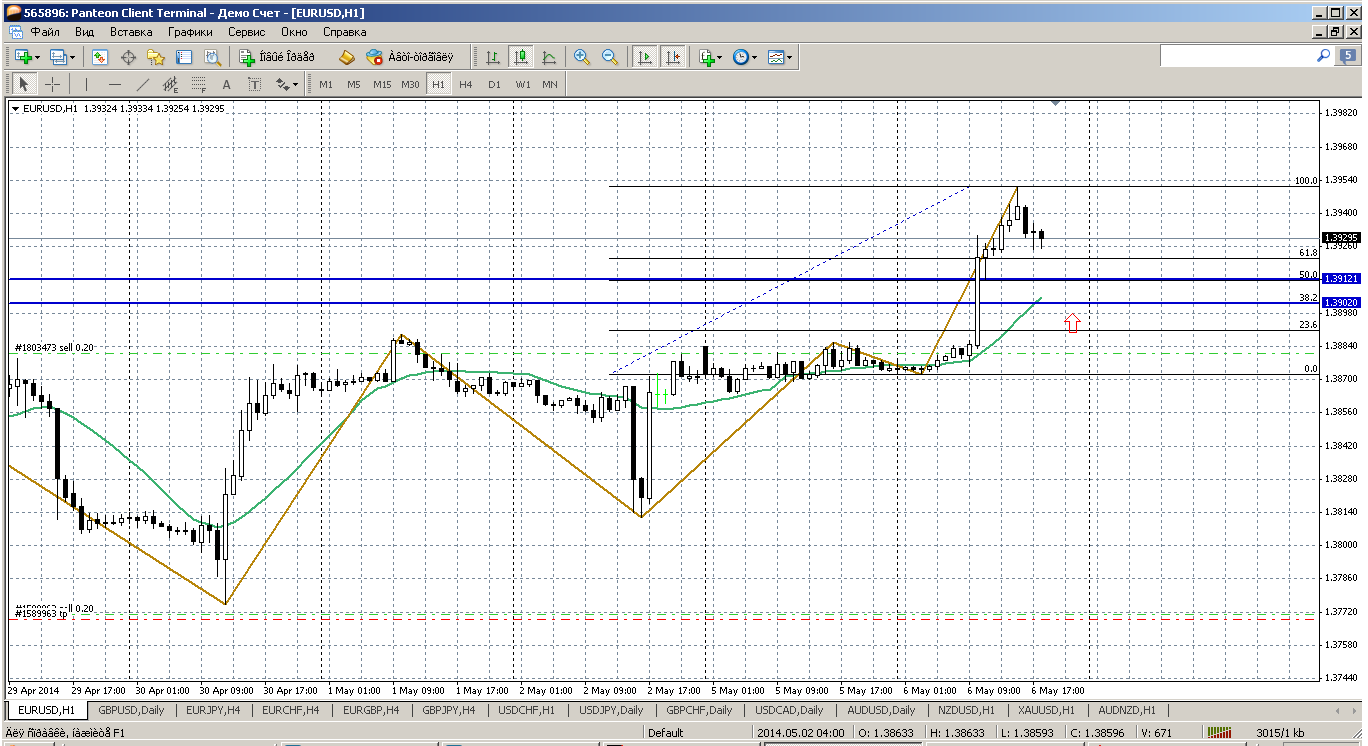Open the Navigator folder-star icon

click(x=156, y=57)
